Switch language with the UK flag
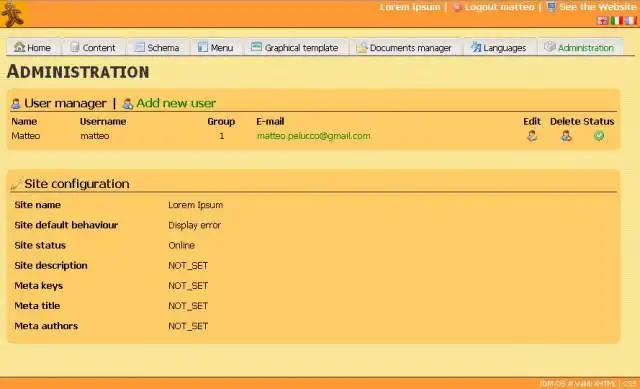The image size is (640, 389). click(602, 20)
